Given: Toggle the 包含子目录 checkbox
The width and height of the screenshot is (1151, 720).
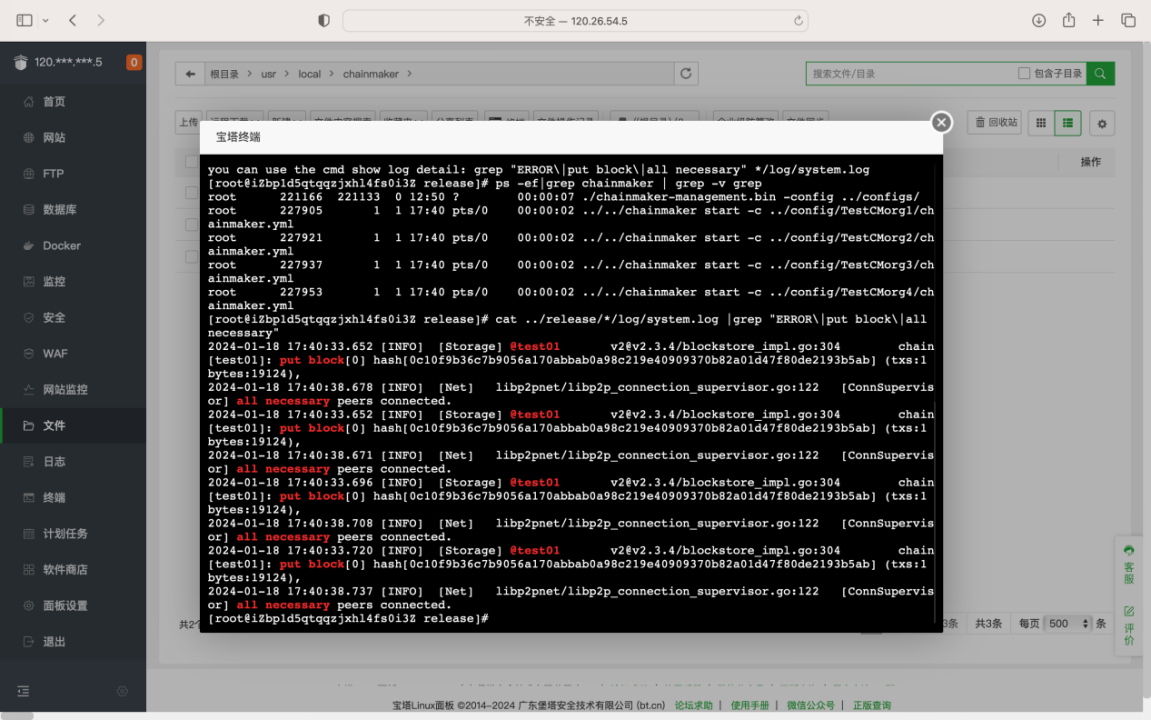Looking at the screenshot, I should tap(1023, 73).
